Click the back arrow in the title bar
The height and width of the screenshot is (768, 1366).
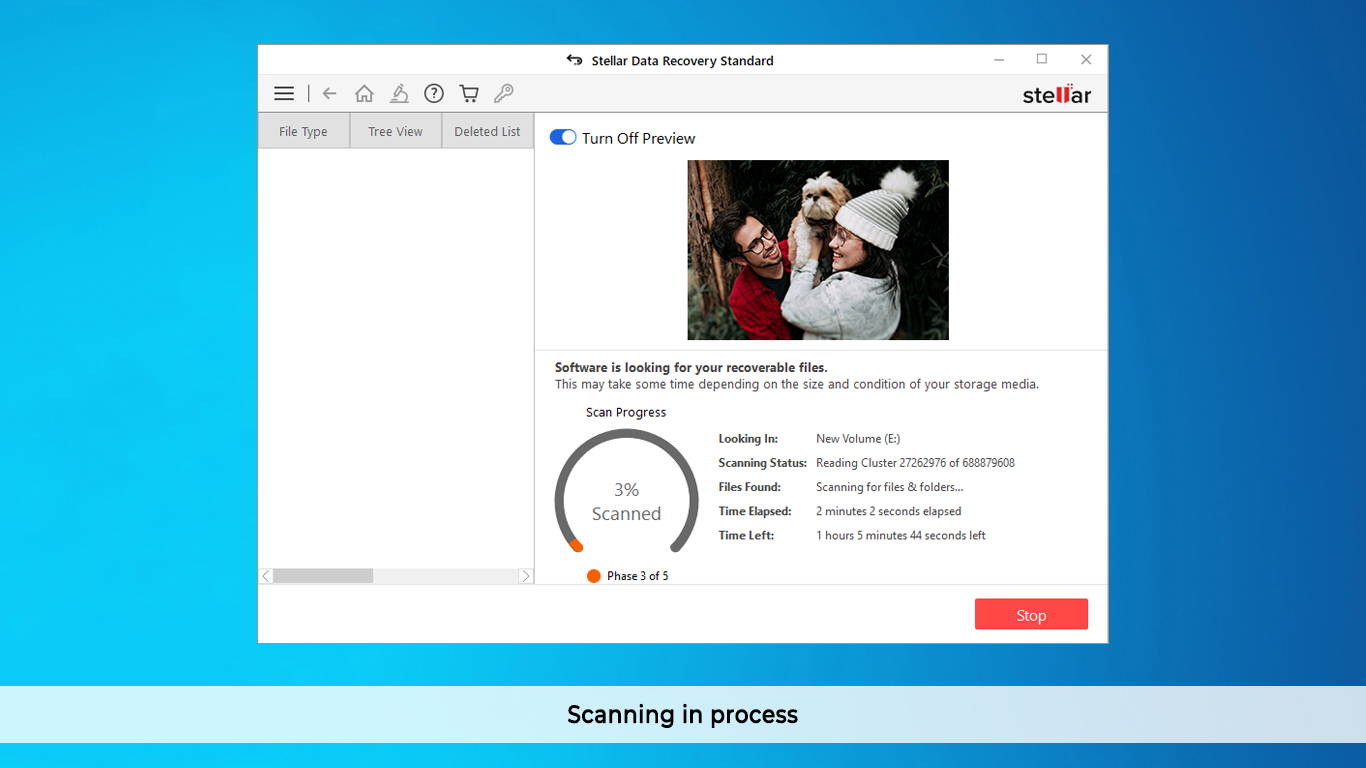574,60
